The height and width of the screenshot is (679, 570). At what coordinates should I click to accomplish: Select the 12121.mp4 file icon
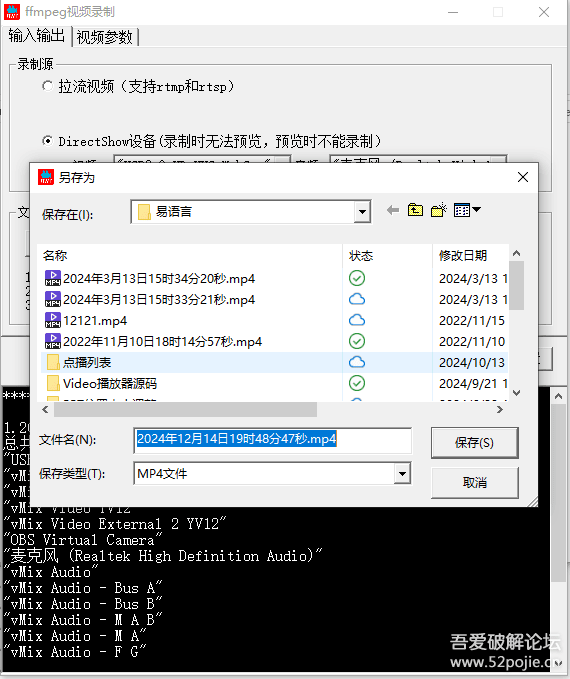click(x=53, y=320)
